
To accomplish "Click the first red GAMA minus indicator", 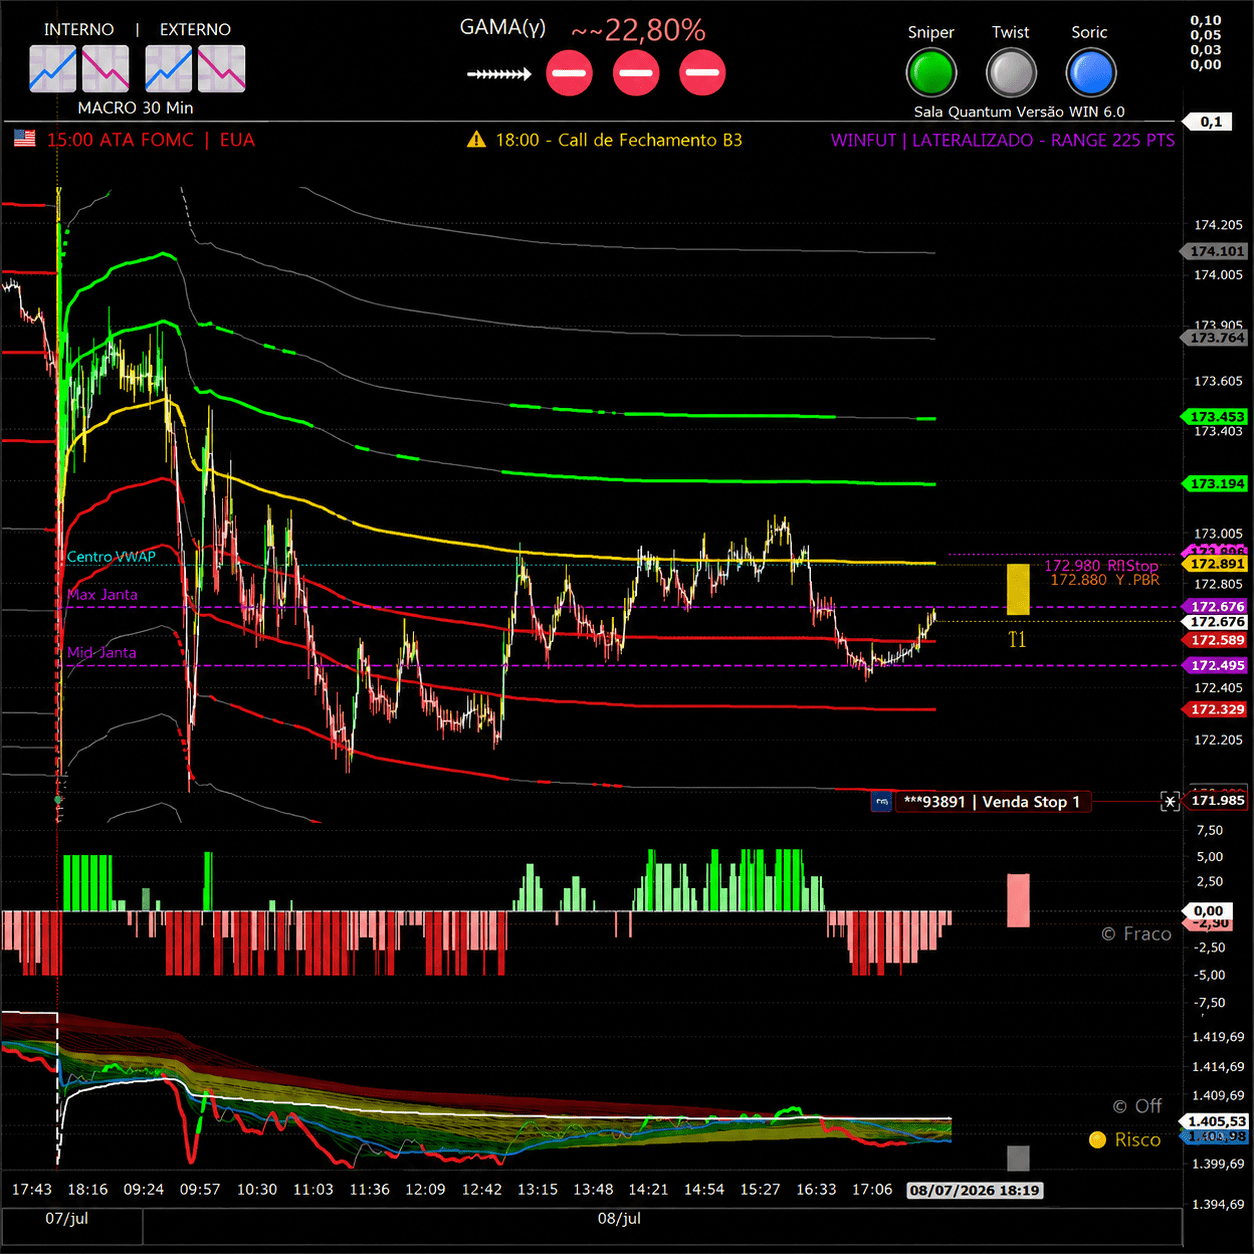I will click(x=570, y=73).
